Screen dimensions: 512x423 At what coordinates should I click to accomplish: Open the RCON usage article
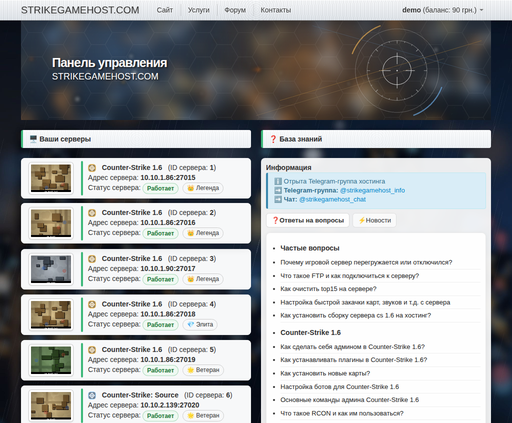[342, 413]
